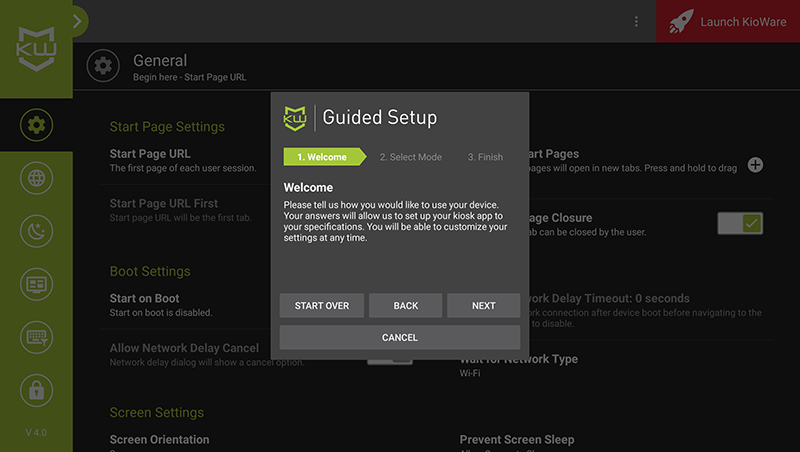Open the padlock security settings icon
Viewport: 800px width, 452px height.
pyautogui.click(x=36, y=390)
